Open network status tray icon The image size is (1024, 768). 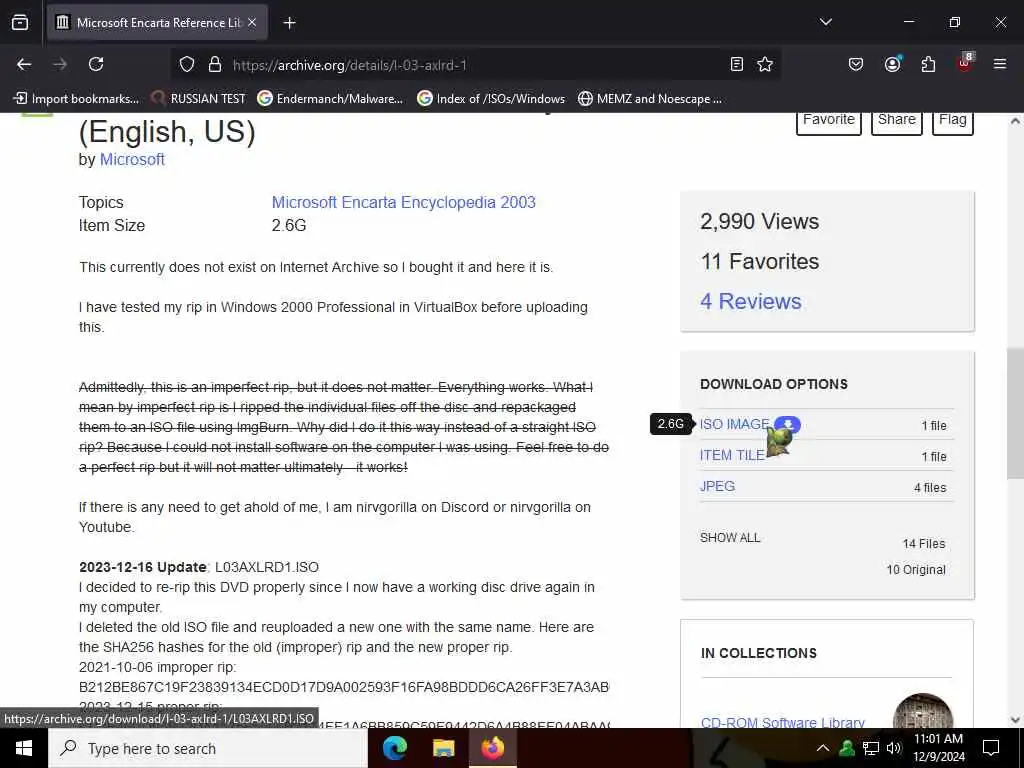point(871,748)
